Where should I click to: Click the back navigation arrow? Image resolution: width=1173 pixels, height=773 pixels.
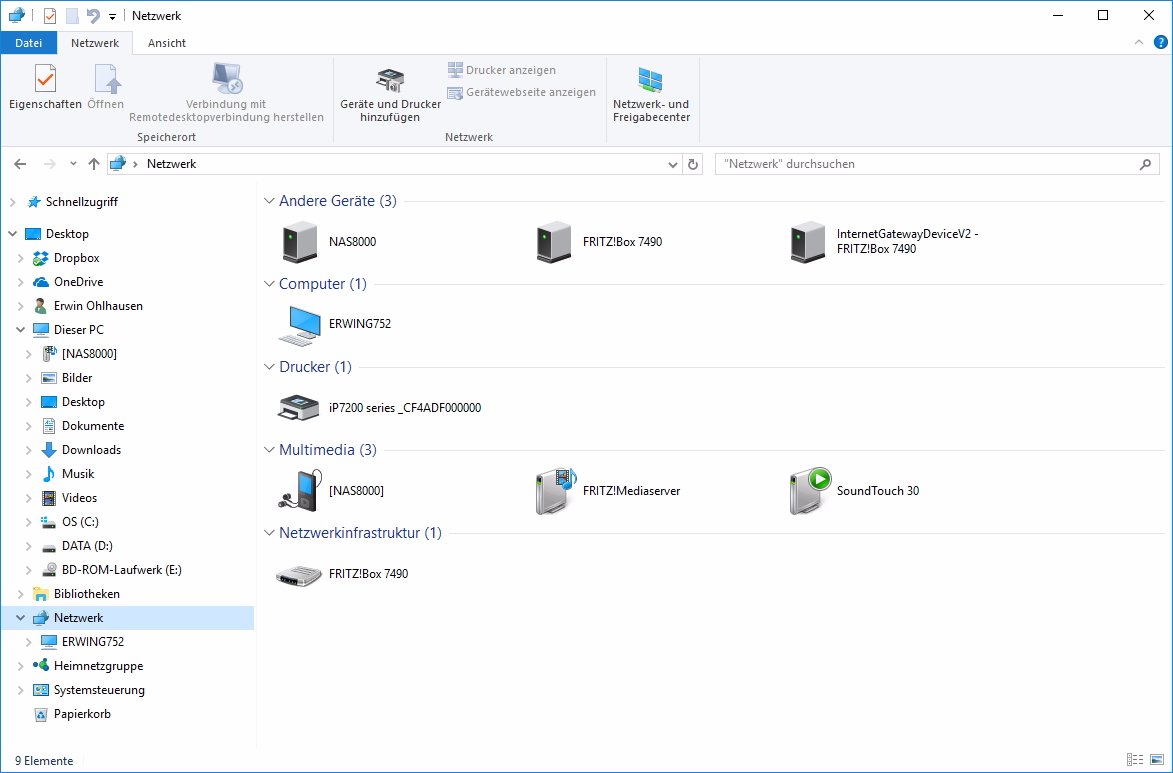tap(20, 165)
